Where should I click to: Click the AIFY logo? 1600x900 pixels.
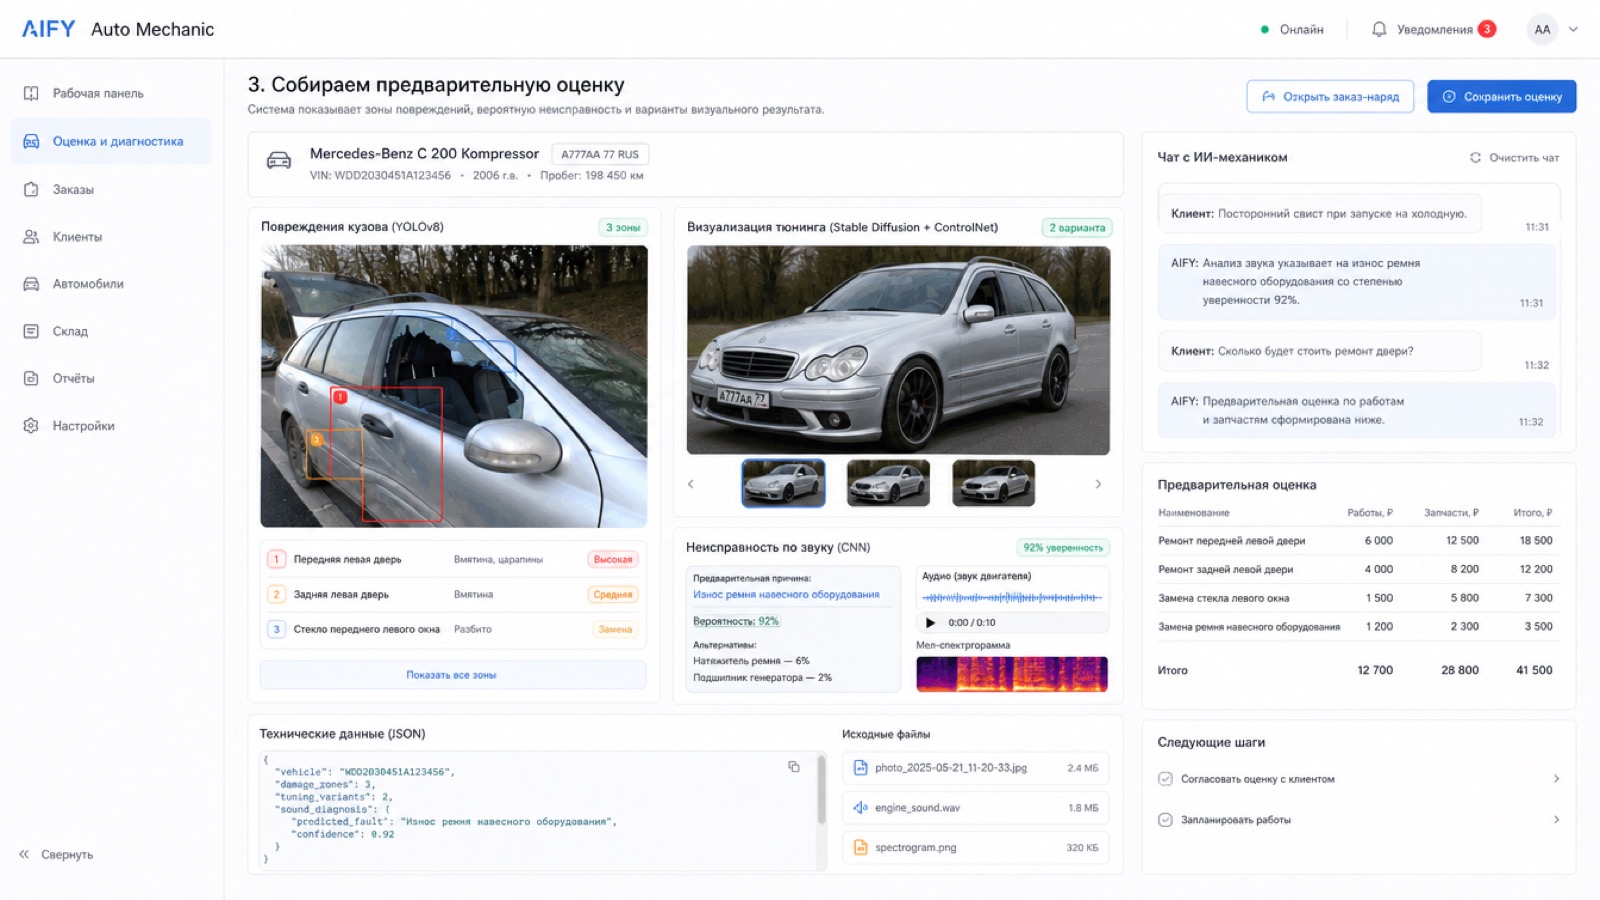click(48, 29)
